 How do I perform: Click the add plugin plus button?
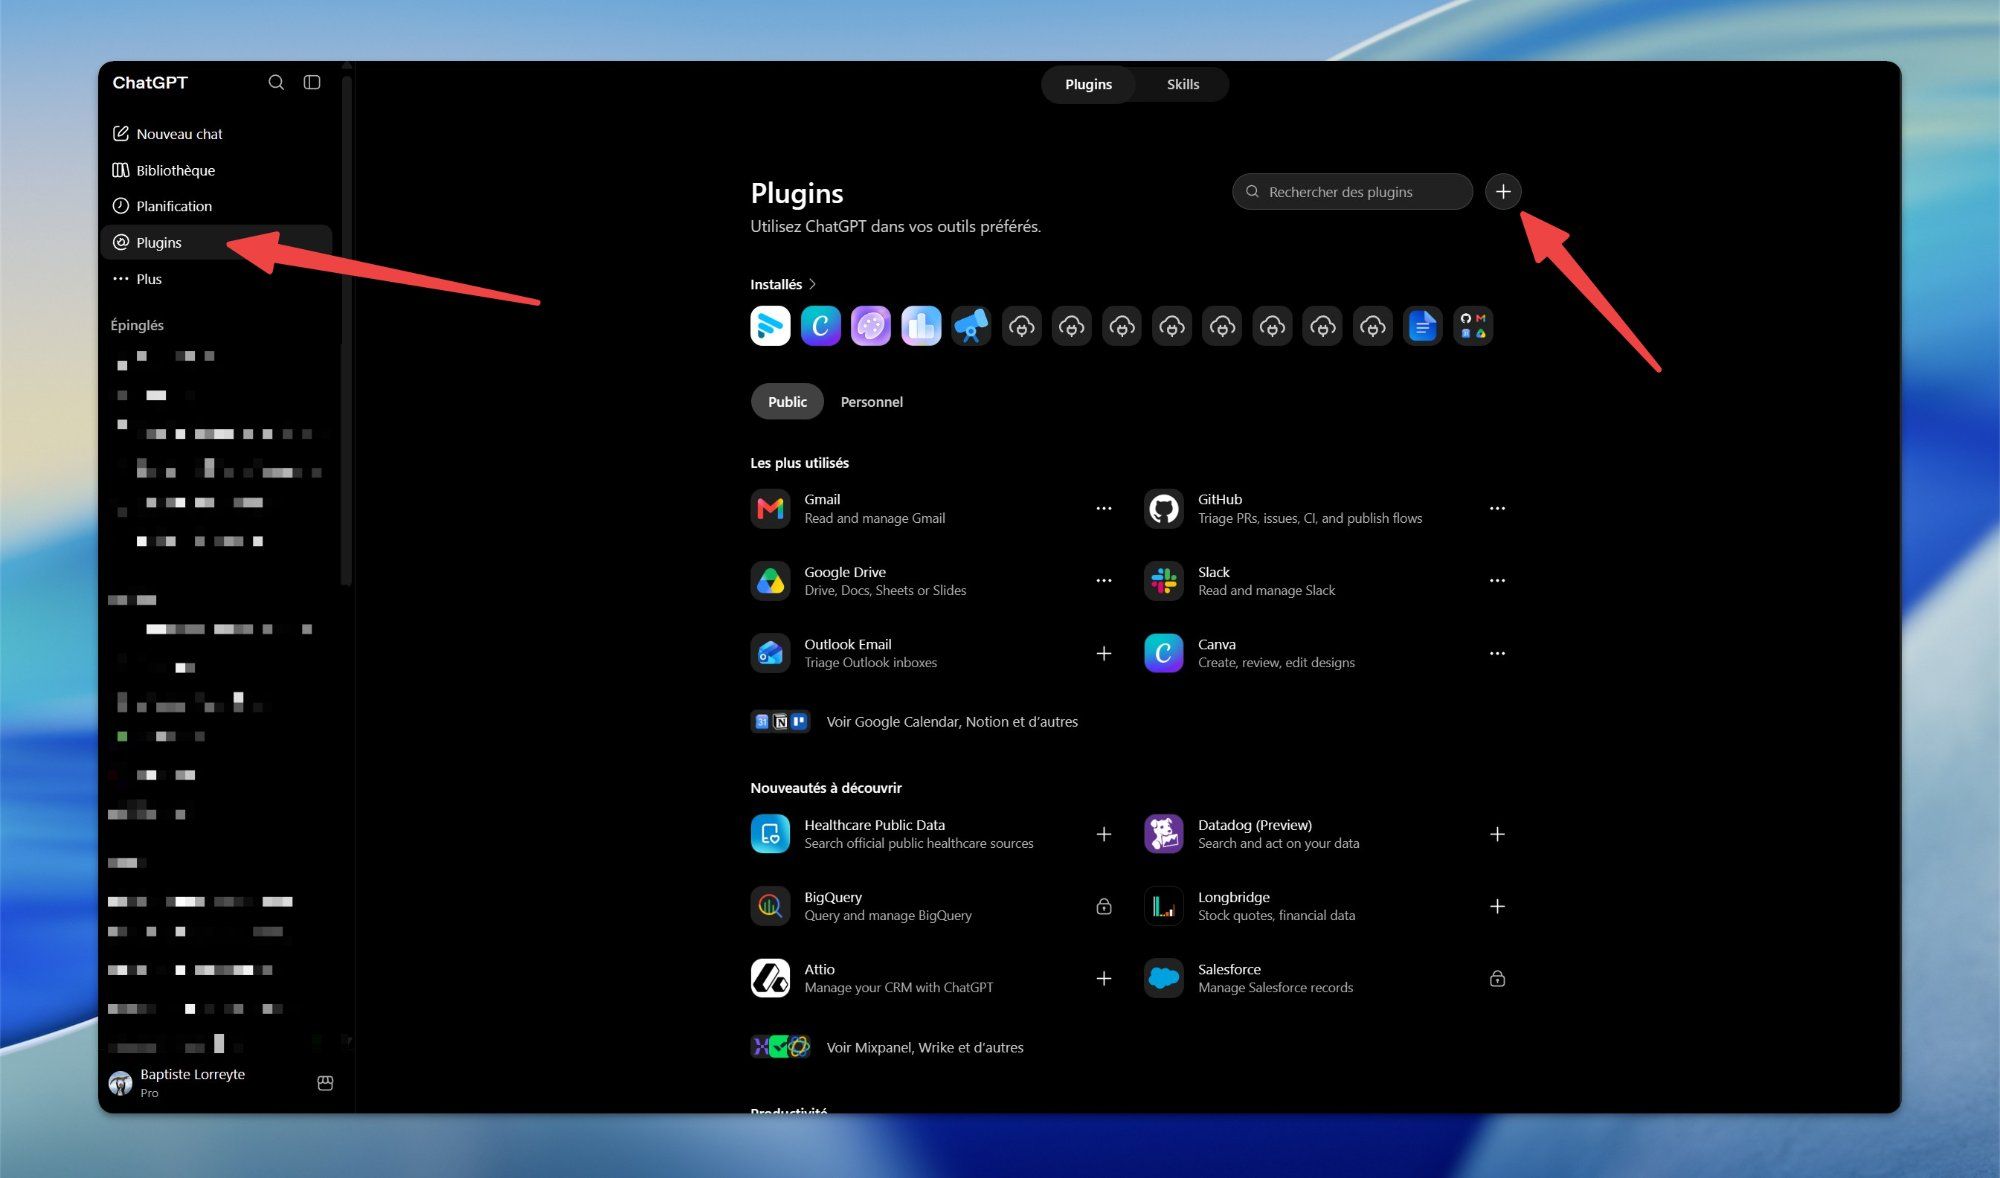point(1502,192)
